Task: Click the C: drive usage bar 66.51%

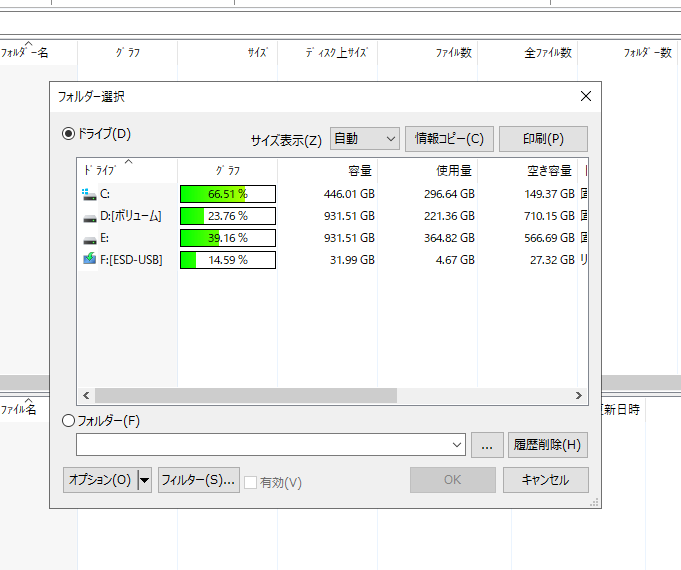Action: 227,194
